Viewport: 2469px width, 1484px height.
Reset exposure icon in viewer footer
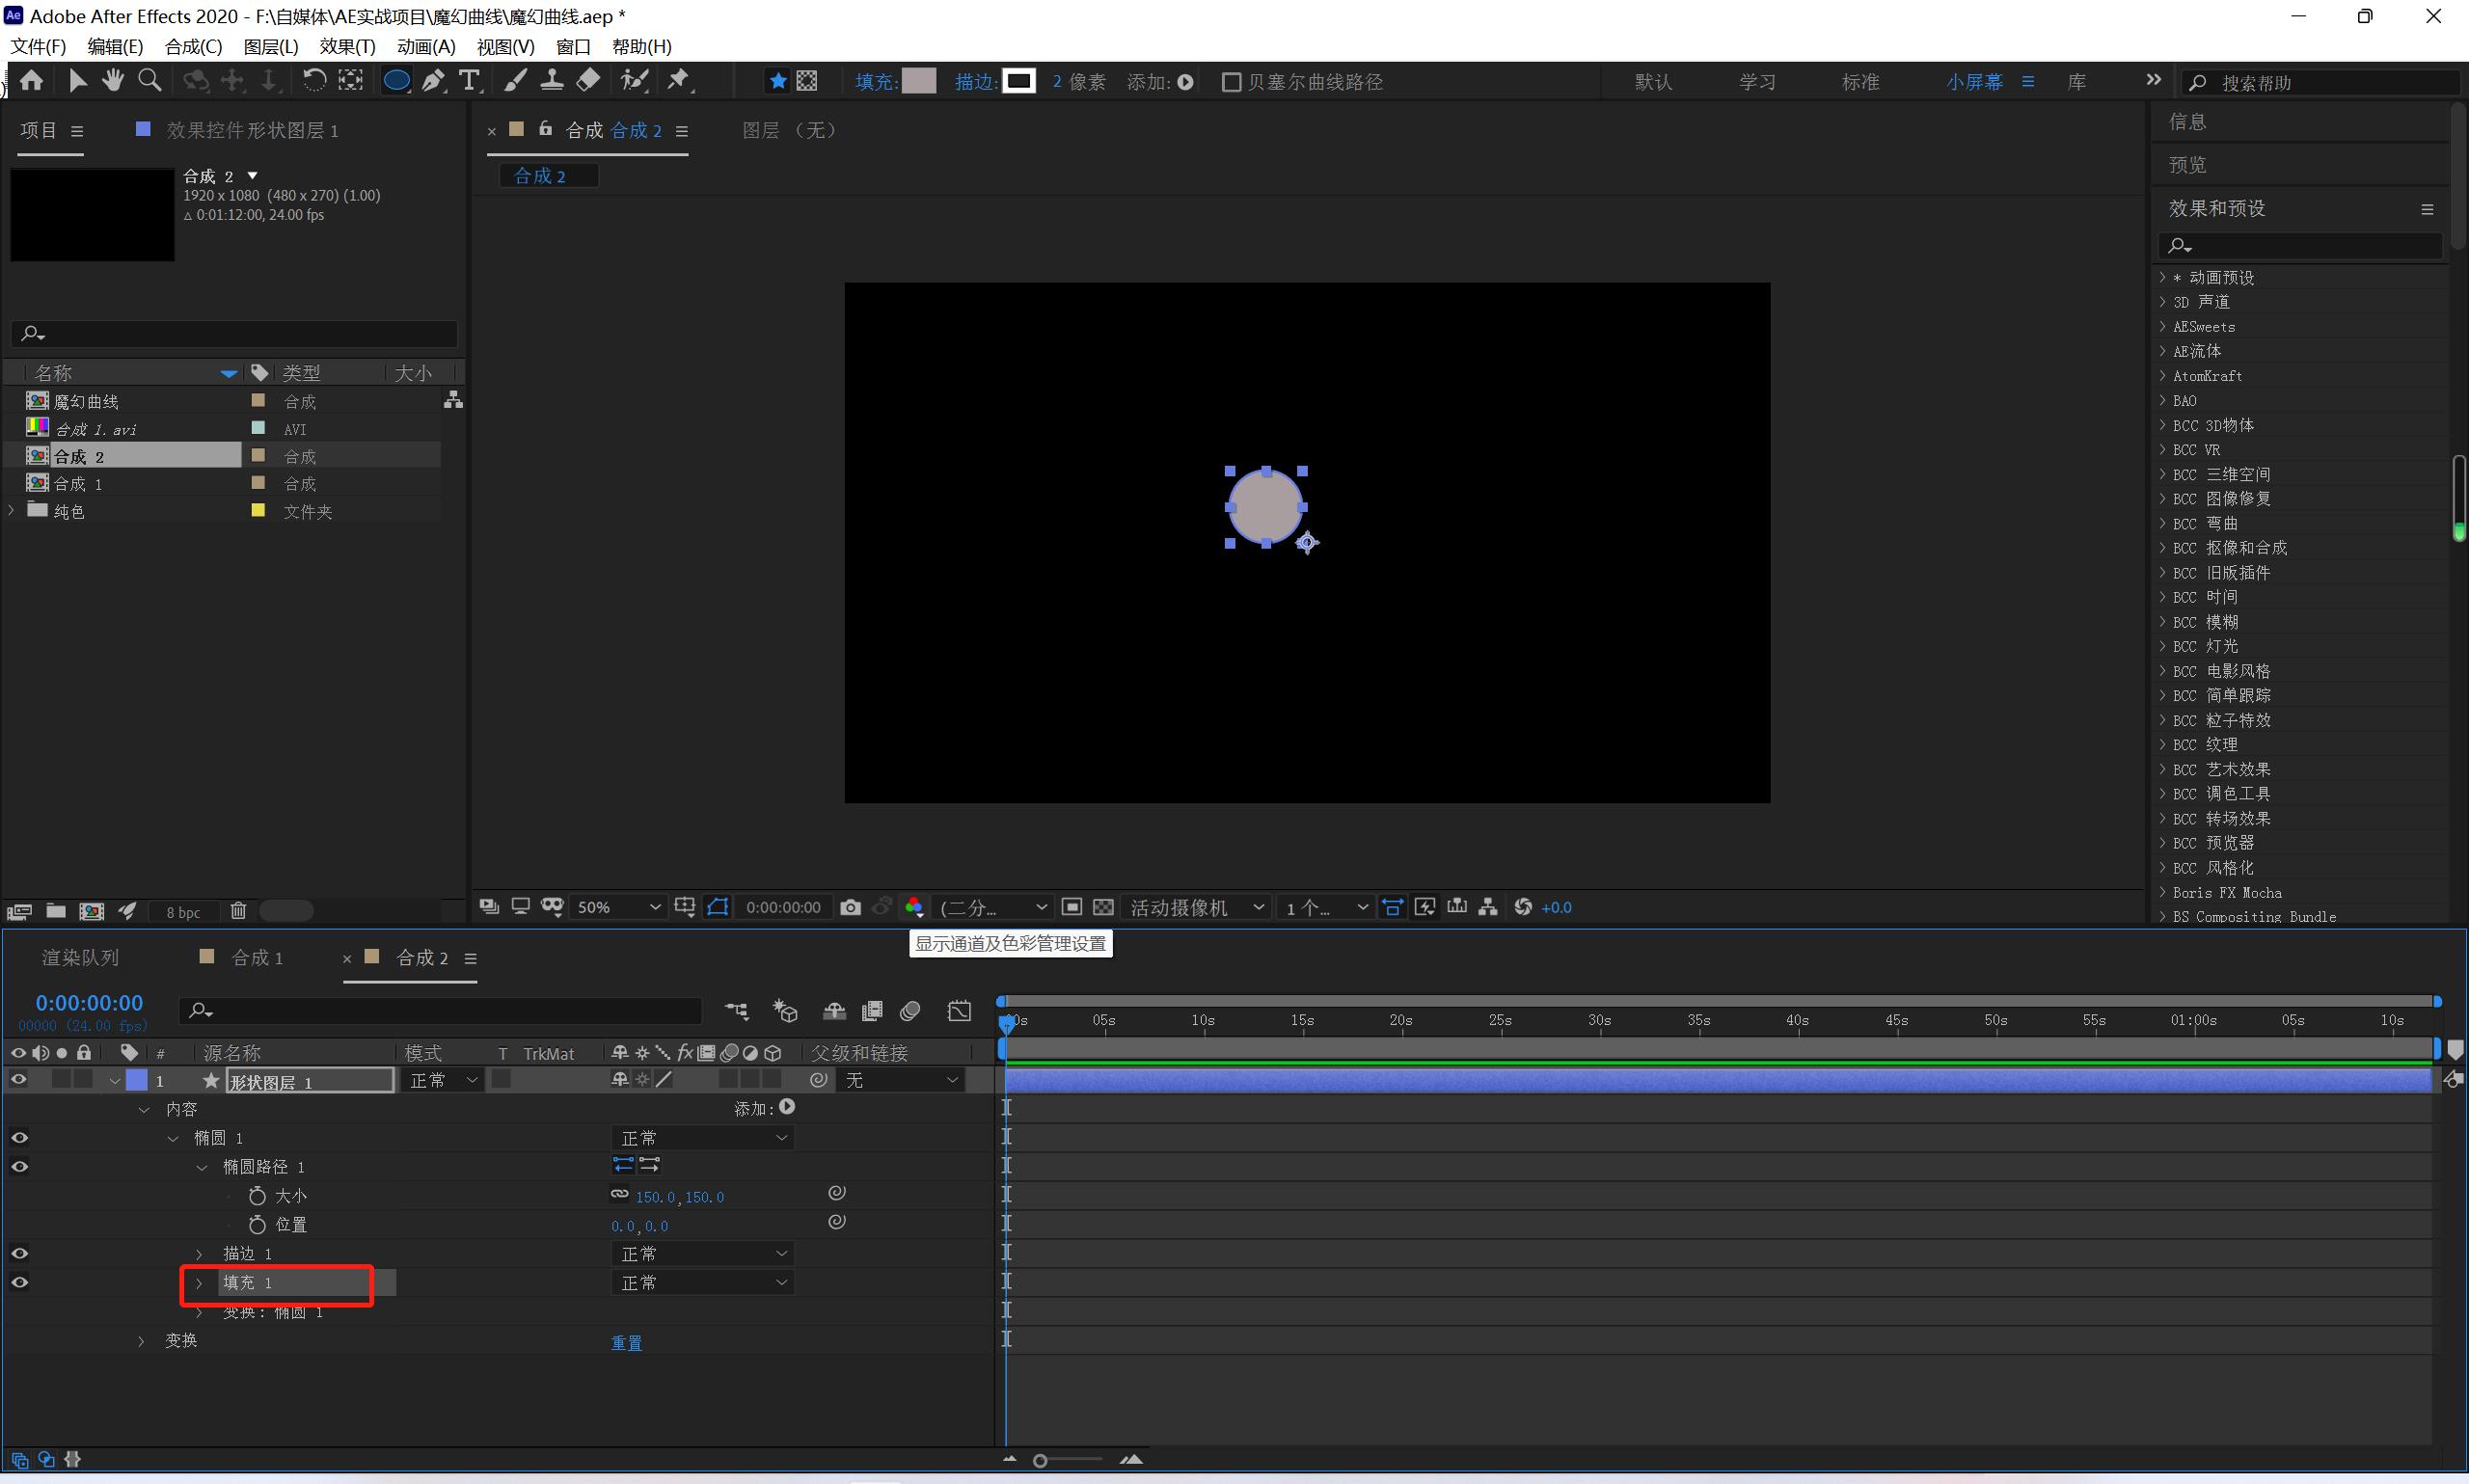click(1523, 907)
